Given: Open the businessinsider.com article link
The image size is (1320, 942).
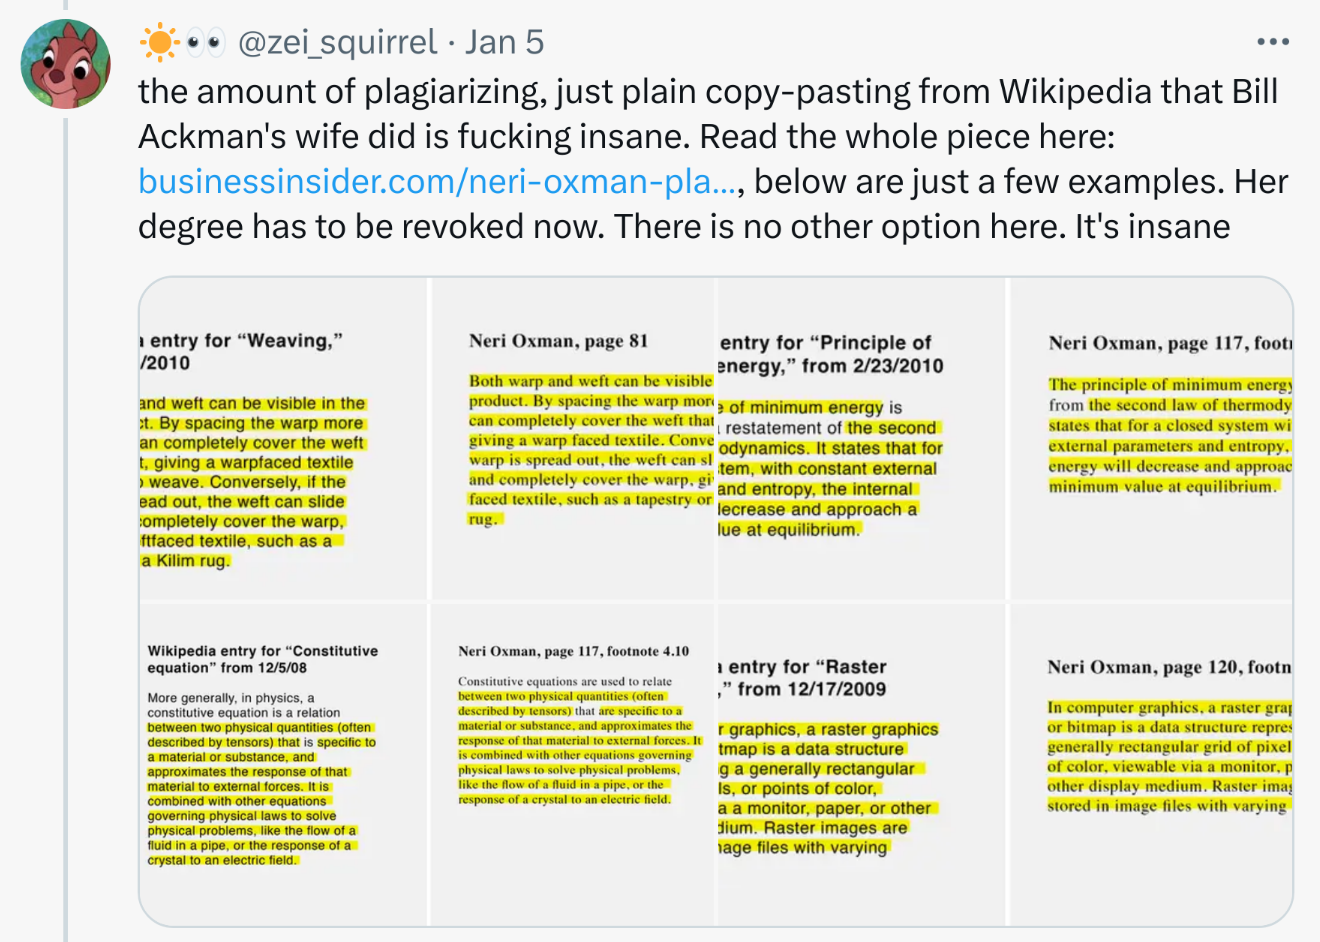Looking at the screenshot, I should pyautogui.click(x=437, y=181).
